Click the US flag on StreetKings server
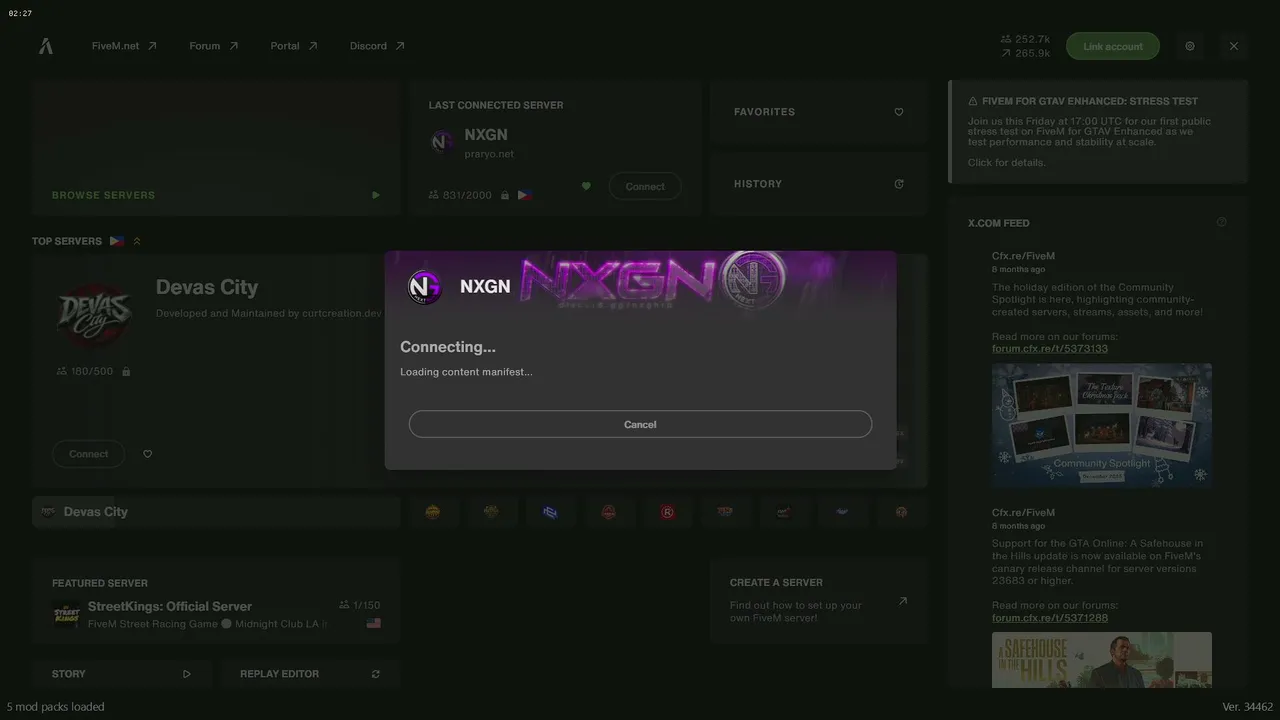The width and height of the screenshot is (1280, 720). 374,623
